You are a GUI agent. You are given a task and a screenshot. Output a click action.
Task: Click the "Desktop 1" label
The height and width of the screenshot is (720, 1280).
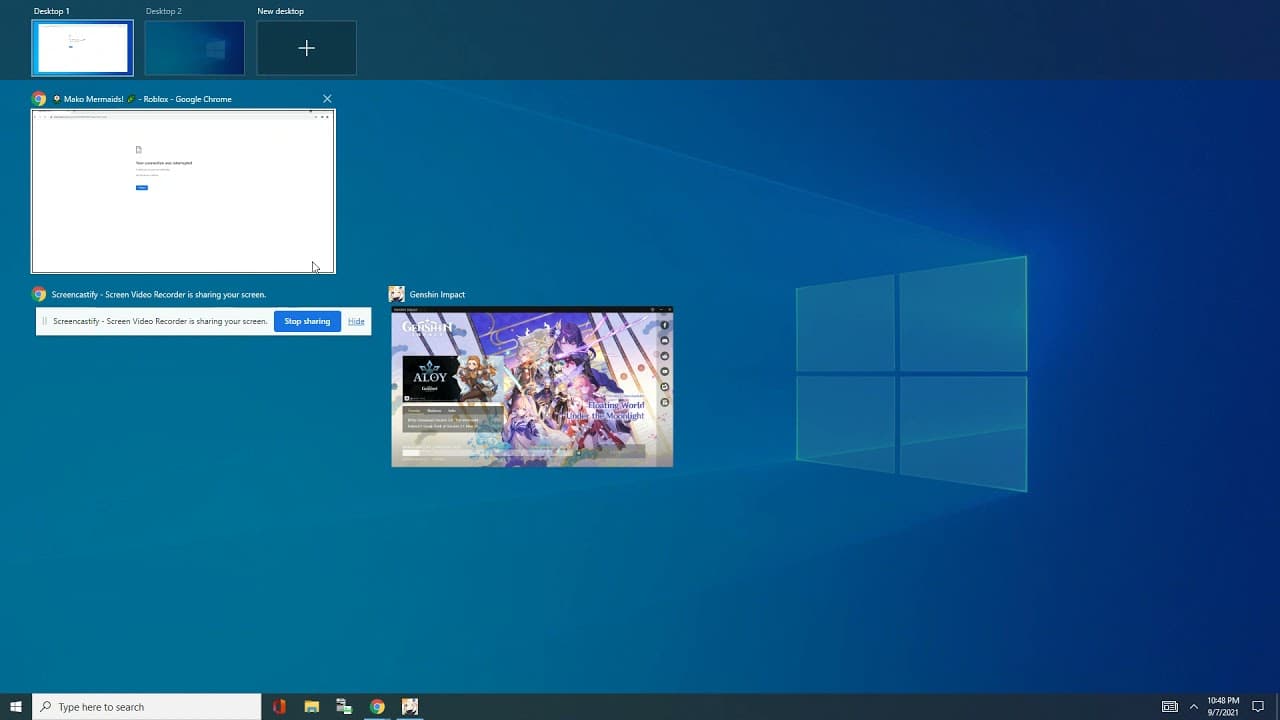click(52, 11)
